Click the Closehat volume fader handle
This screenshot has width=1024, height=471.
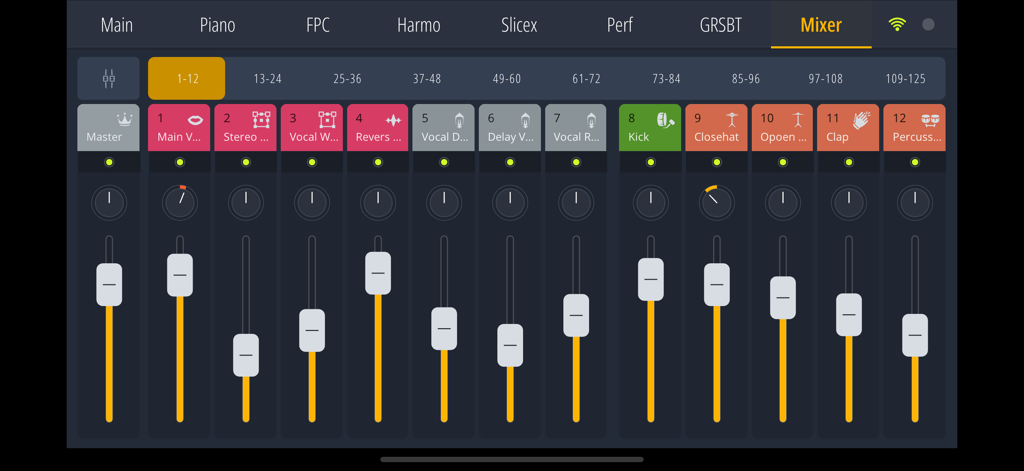point(716,285)
